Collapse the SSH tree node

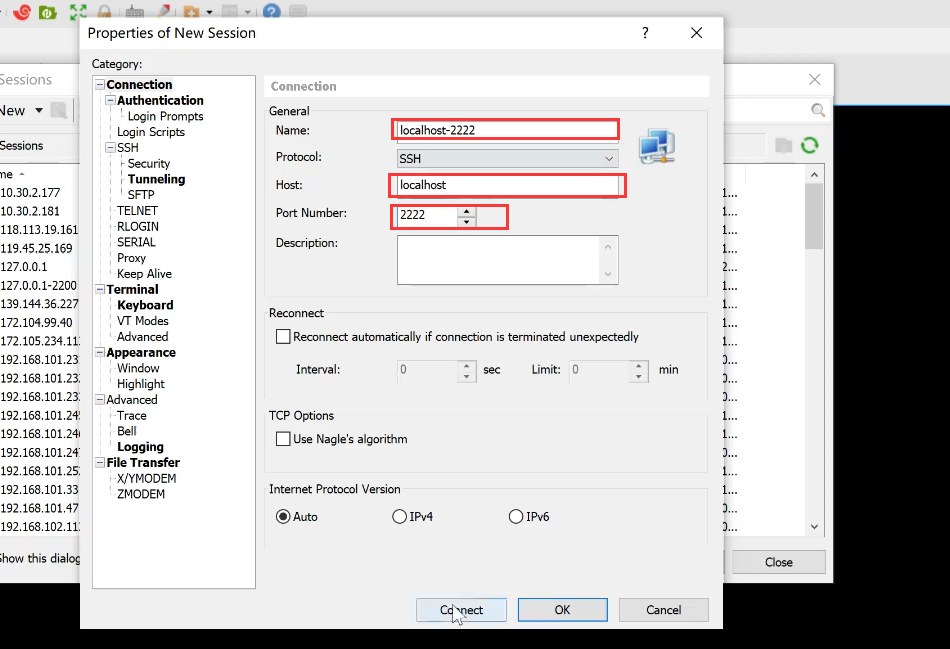point(110,148)
